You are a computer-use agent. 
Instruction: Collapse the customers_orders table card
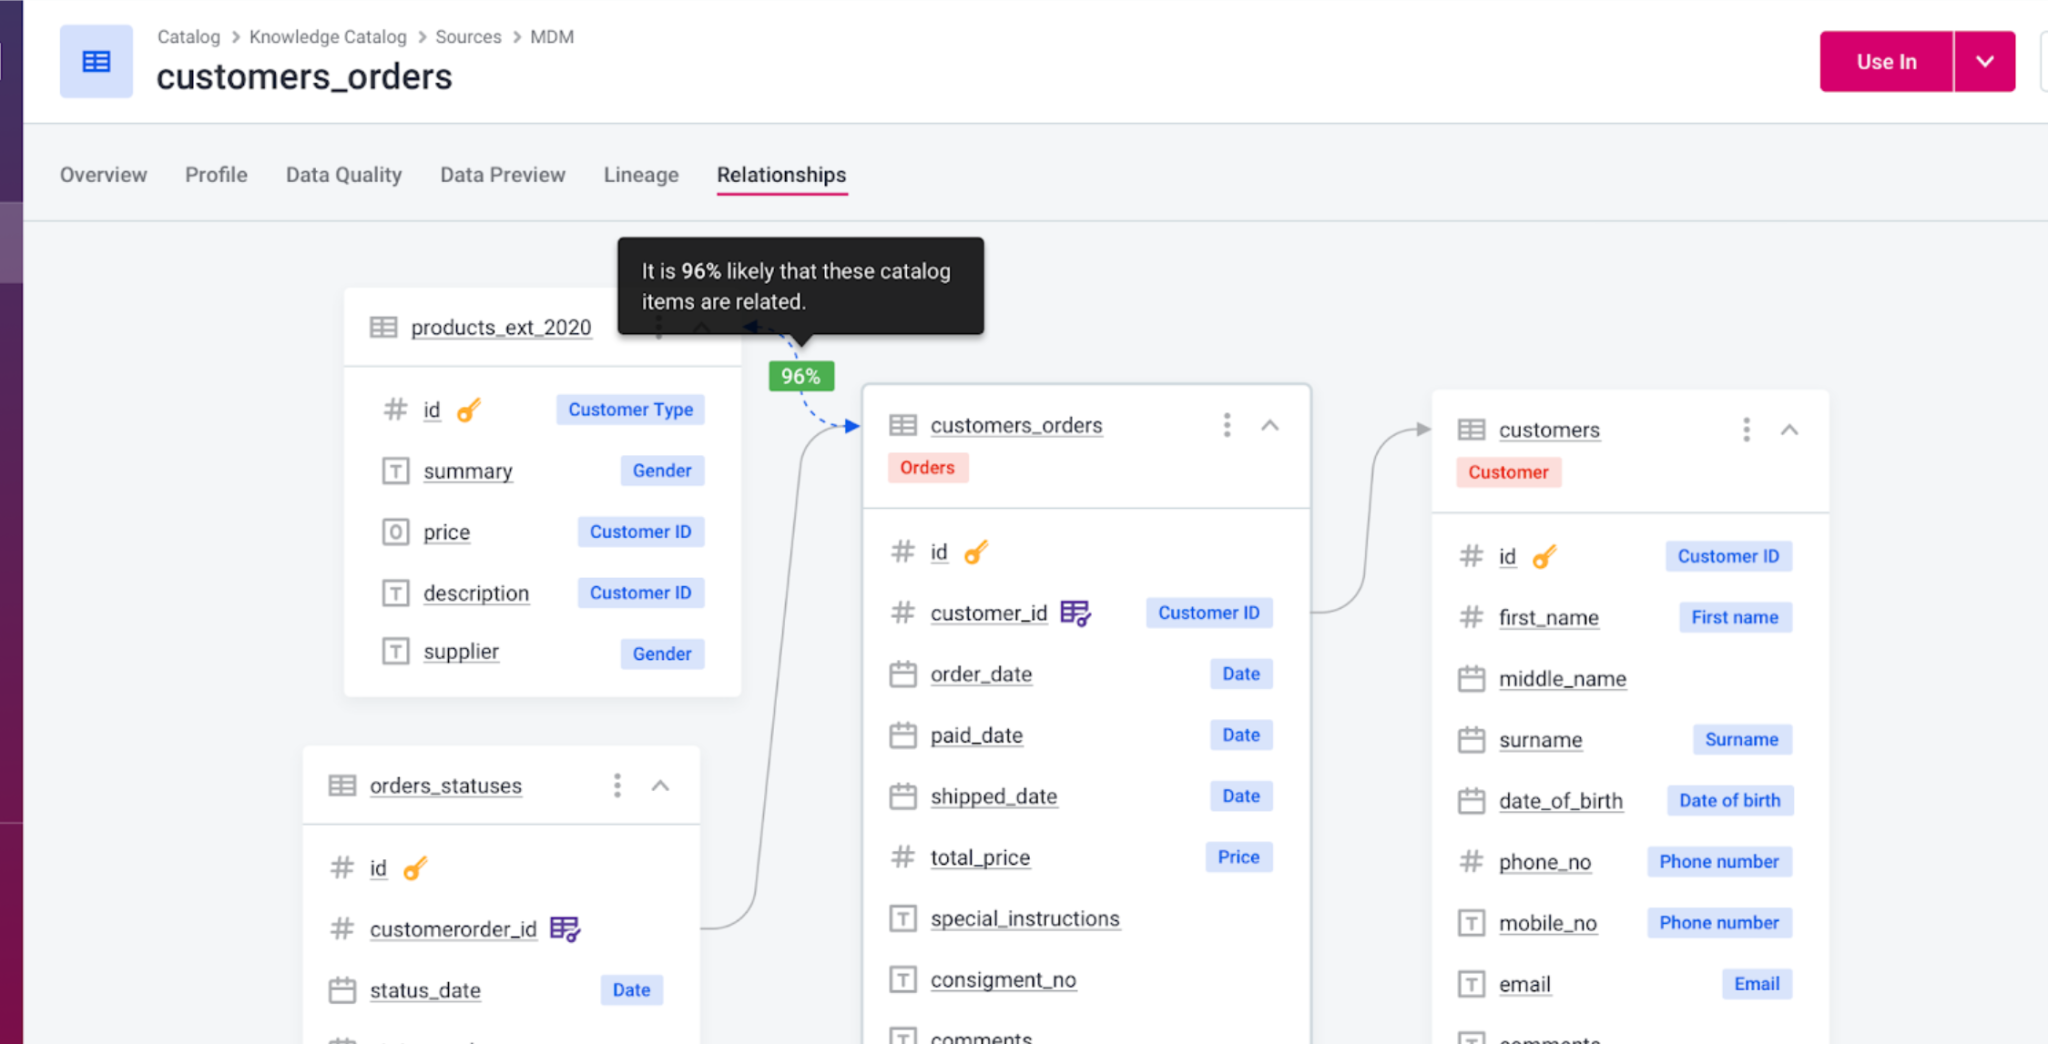[x=1270, y=425]
